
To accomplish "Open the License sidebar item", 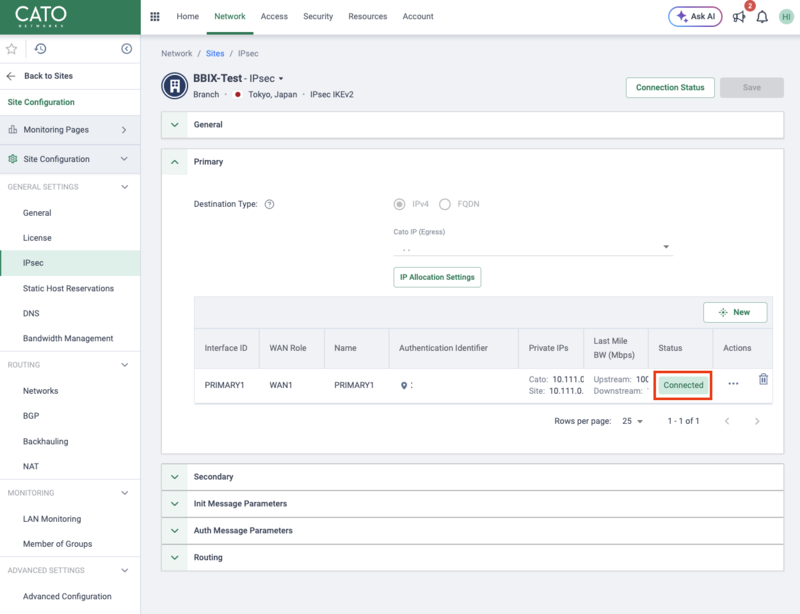I will [37, 238].
